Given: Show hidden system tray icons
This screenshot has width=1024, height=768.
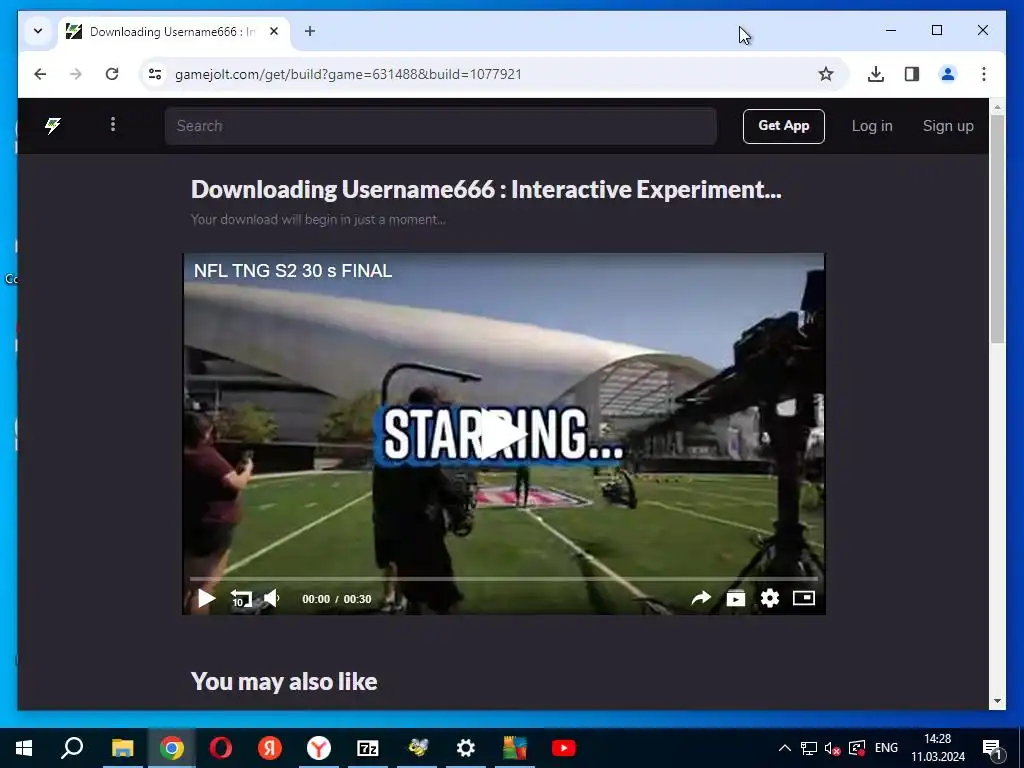Looking at the screenshot, I should (x=785, y=748).
